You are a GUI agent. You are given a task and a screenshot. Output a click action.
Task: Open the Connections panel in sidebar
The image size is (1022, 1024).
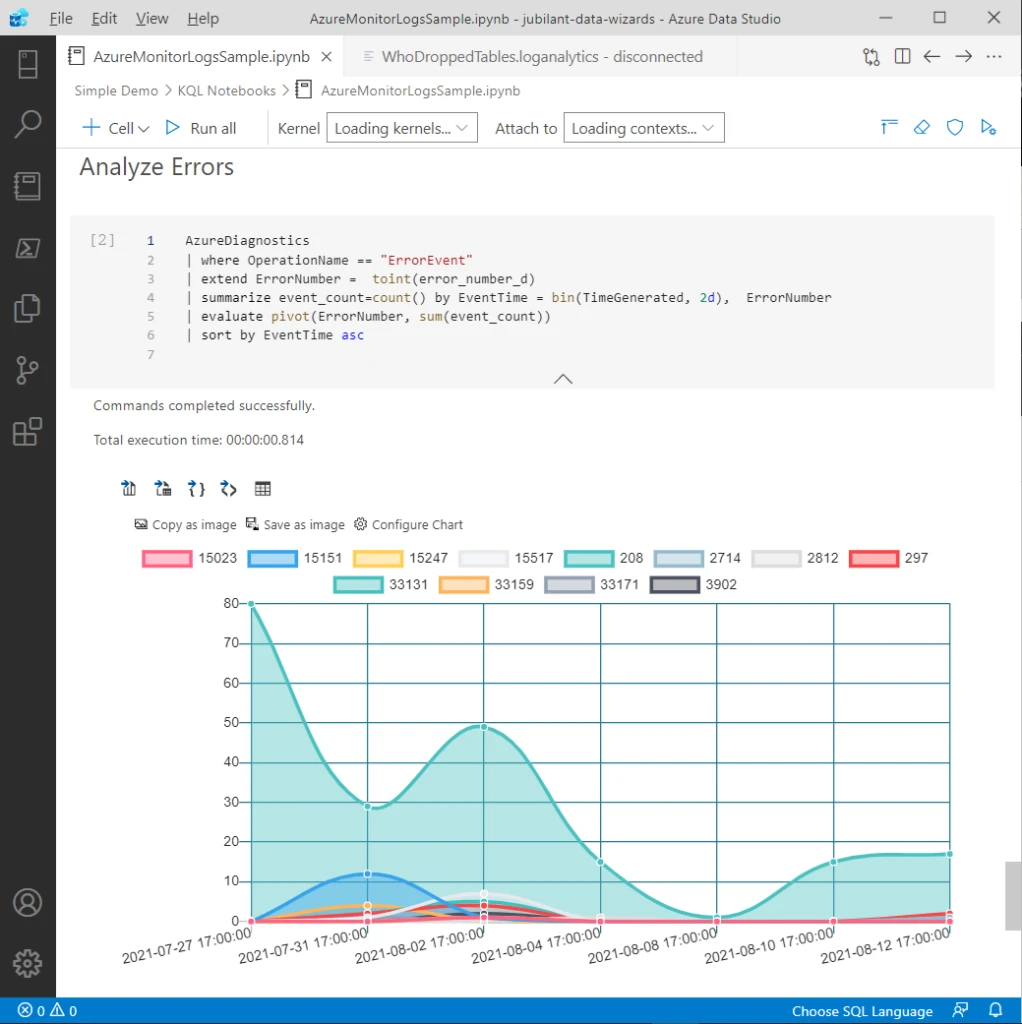[x=27, y=64]
